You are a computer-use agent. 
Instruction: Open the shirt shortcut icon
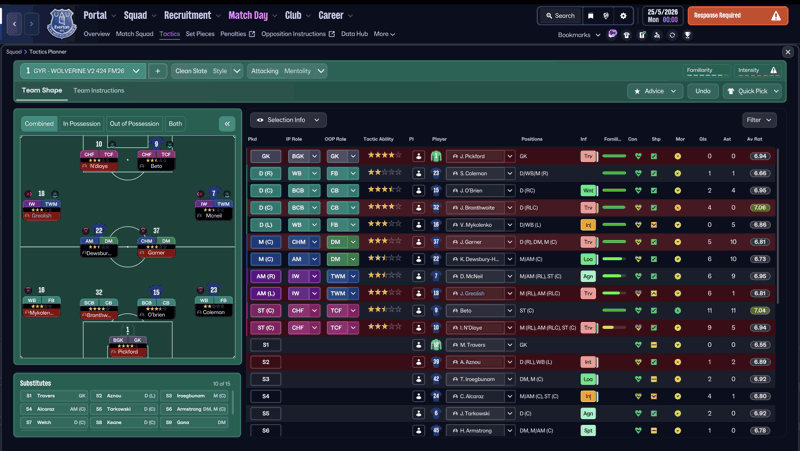click(x=627, y=35)
